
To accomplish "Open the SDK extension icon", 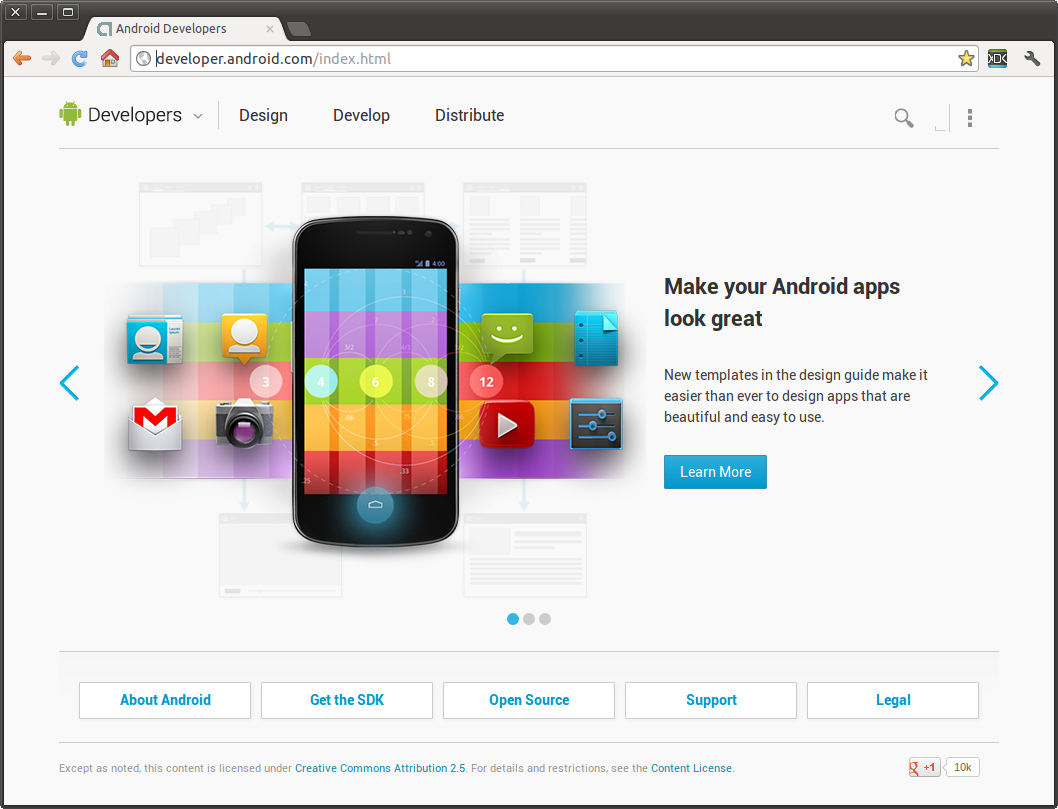I will pyautogui.click(x=997, y=59).
